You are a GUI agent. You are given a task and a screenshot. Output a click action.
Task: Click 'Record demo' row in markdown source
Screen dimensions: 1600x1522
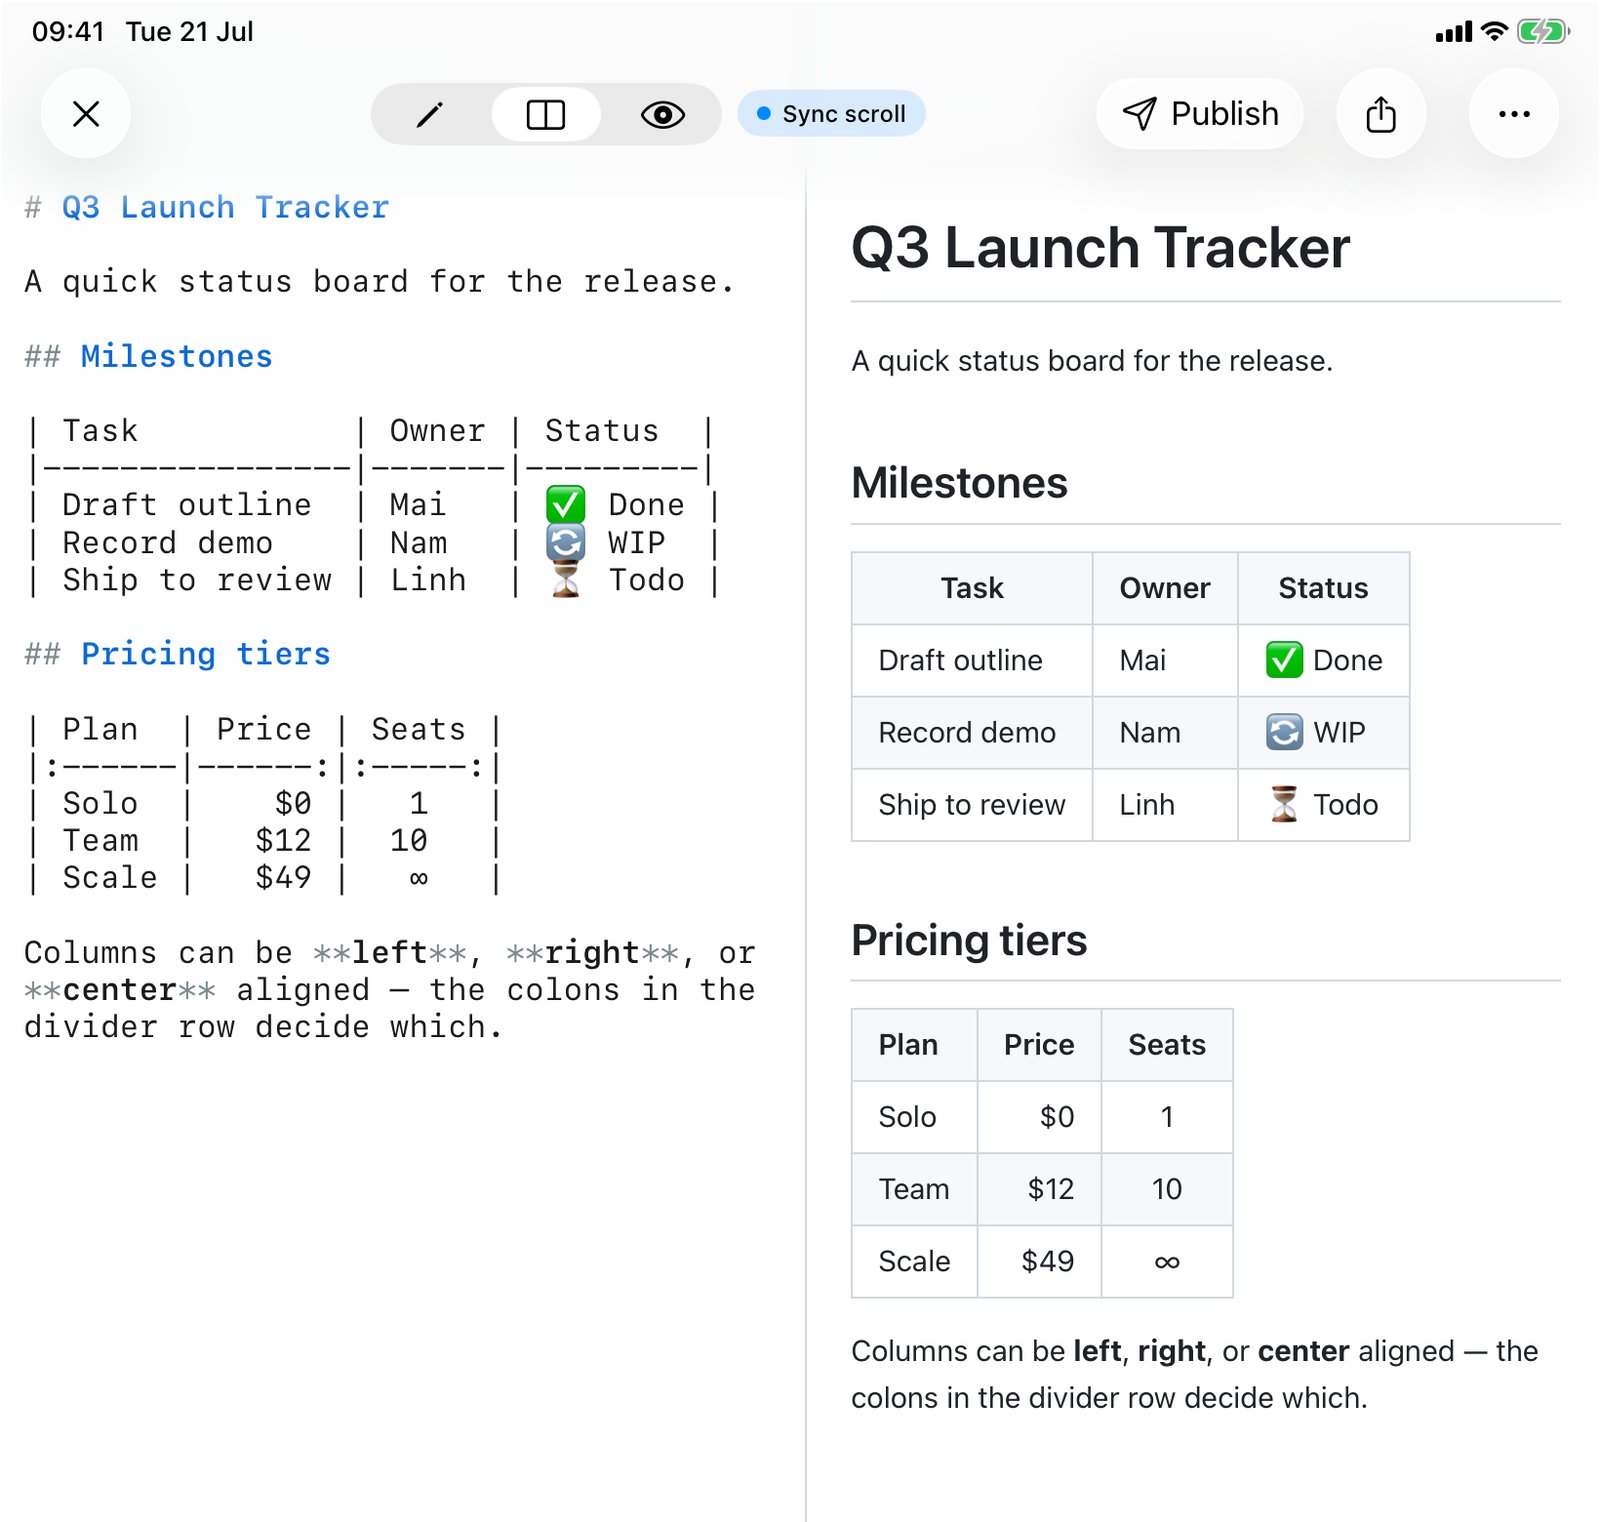(x=372, y=543)
